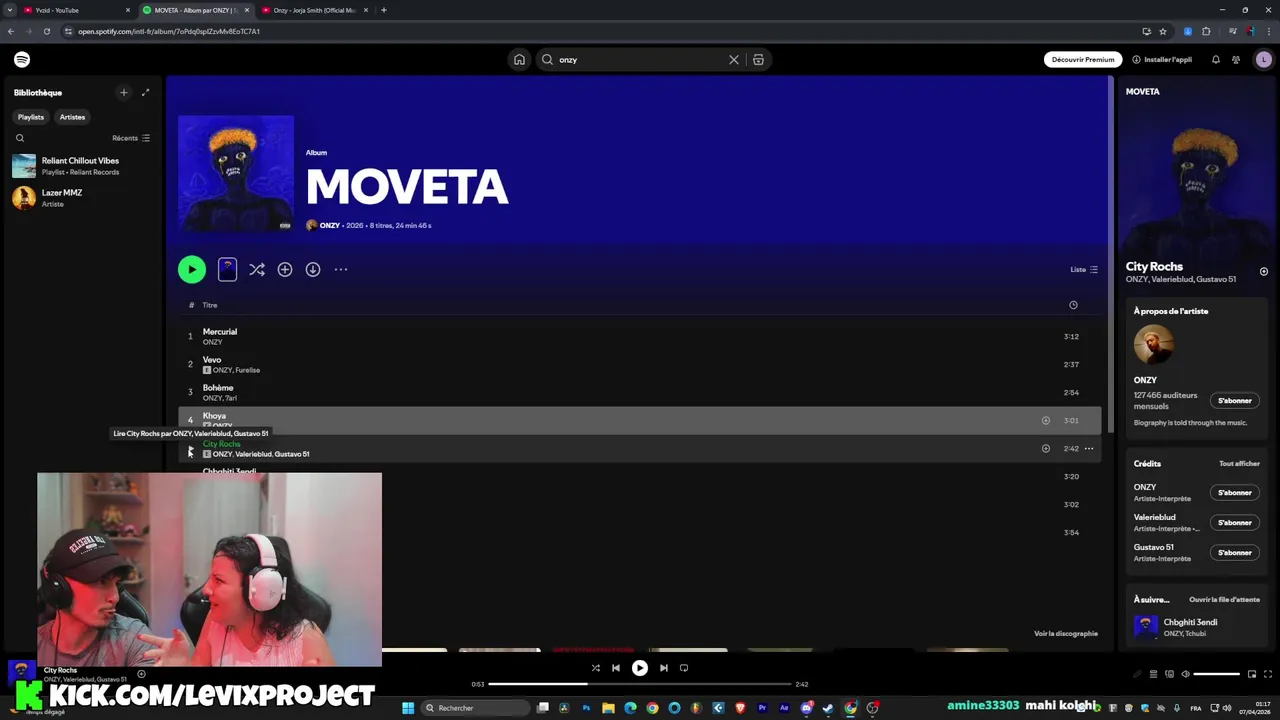Image resolution: width=1280 pixels, height=720 pixels.
Task: Add the MOVETA album to library via plus icon
Action: pyautogui.click(x=285, y=269)
